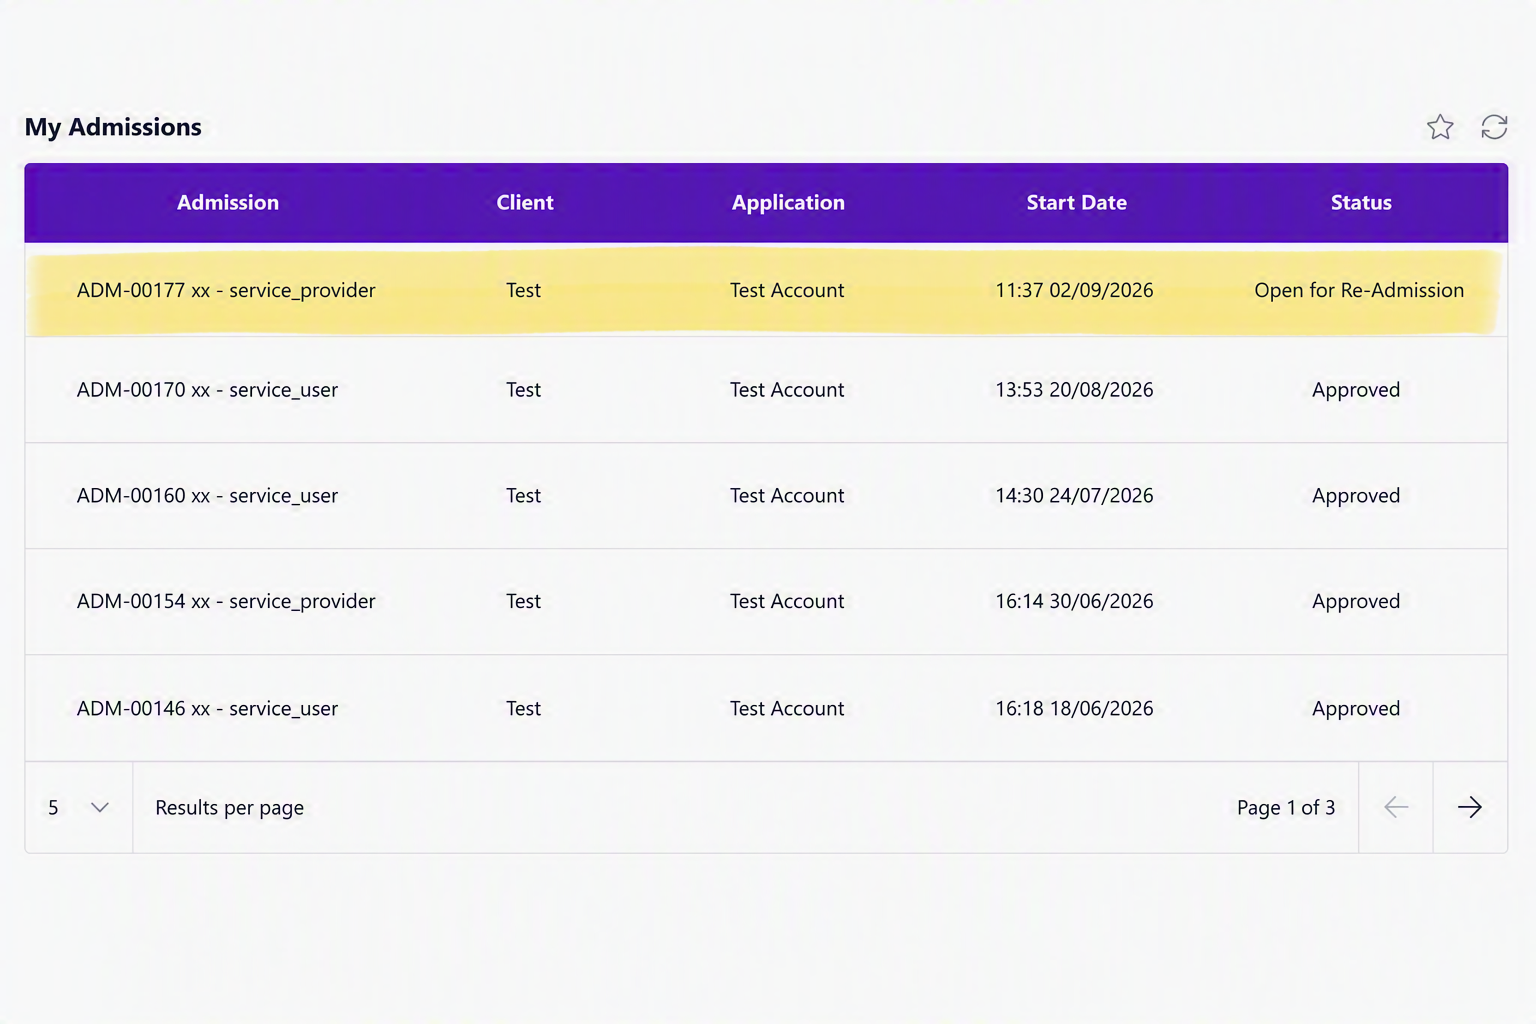The width and height of the screenshot is (1536, 1024).
Task: Click Approved status for ADM-00170
Action: coord(1356,390)
